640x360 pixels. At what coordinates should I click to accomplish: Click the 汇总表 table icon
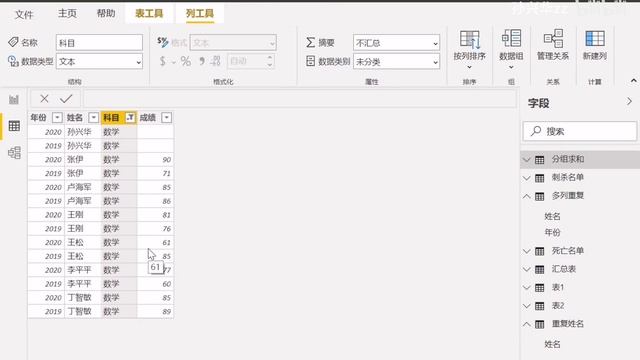point(540,270)
